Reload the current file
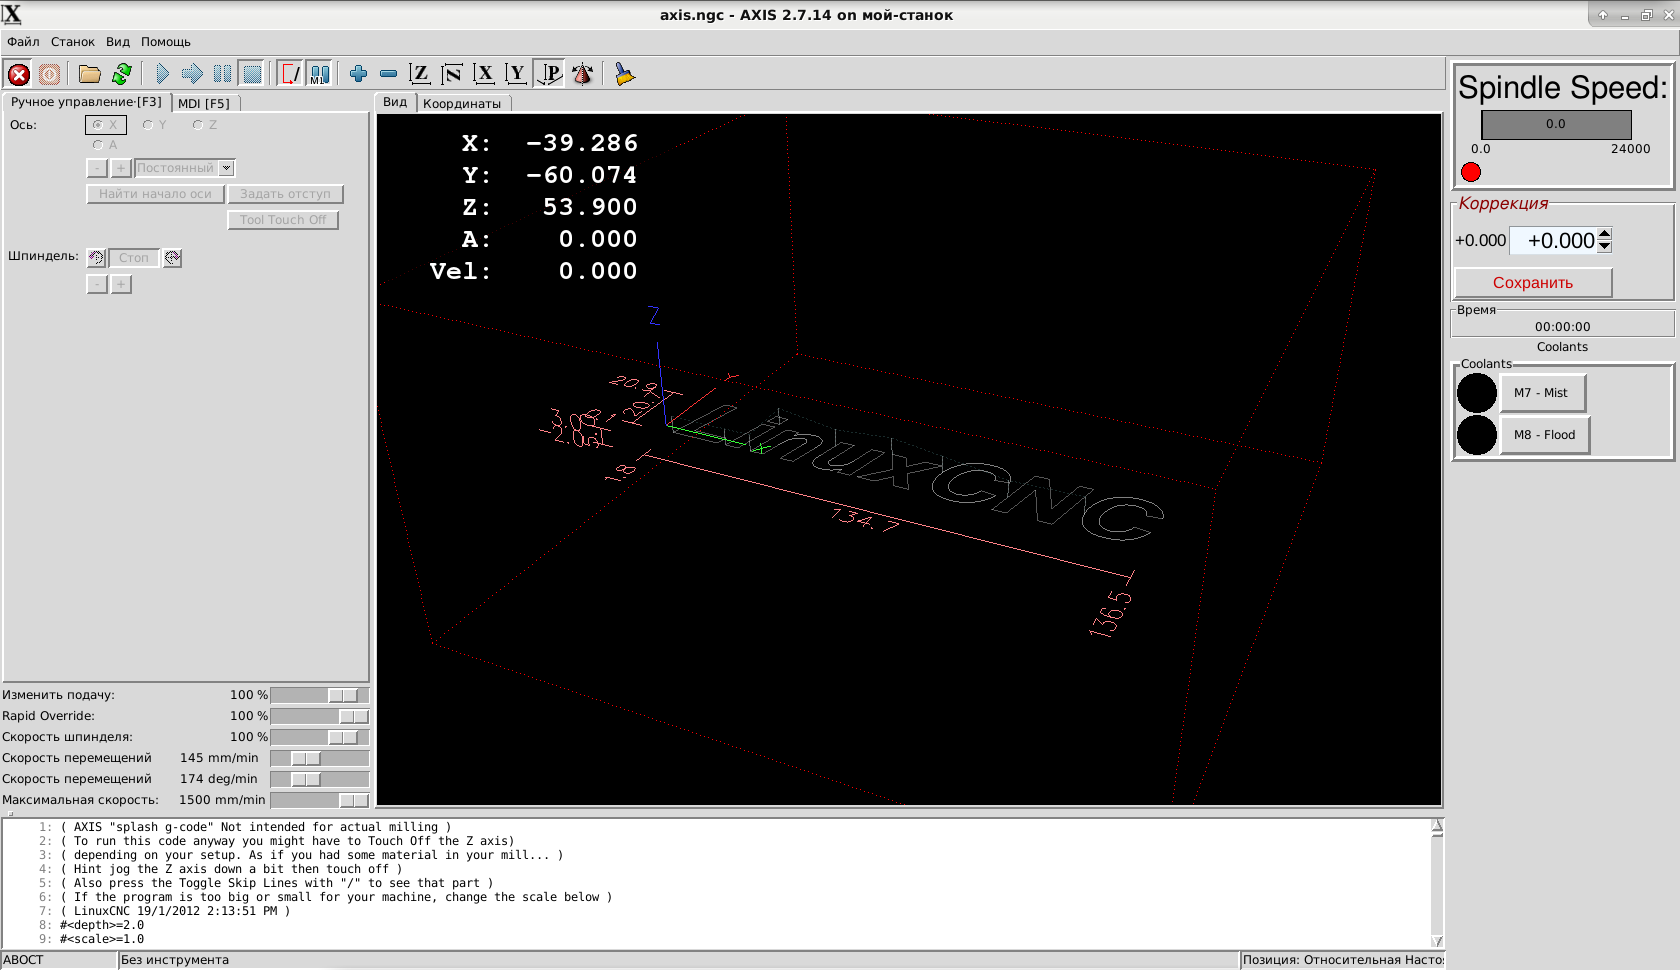 (122, 74)
